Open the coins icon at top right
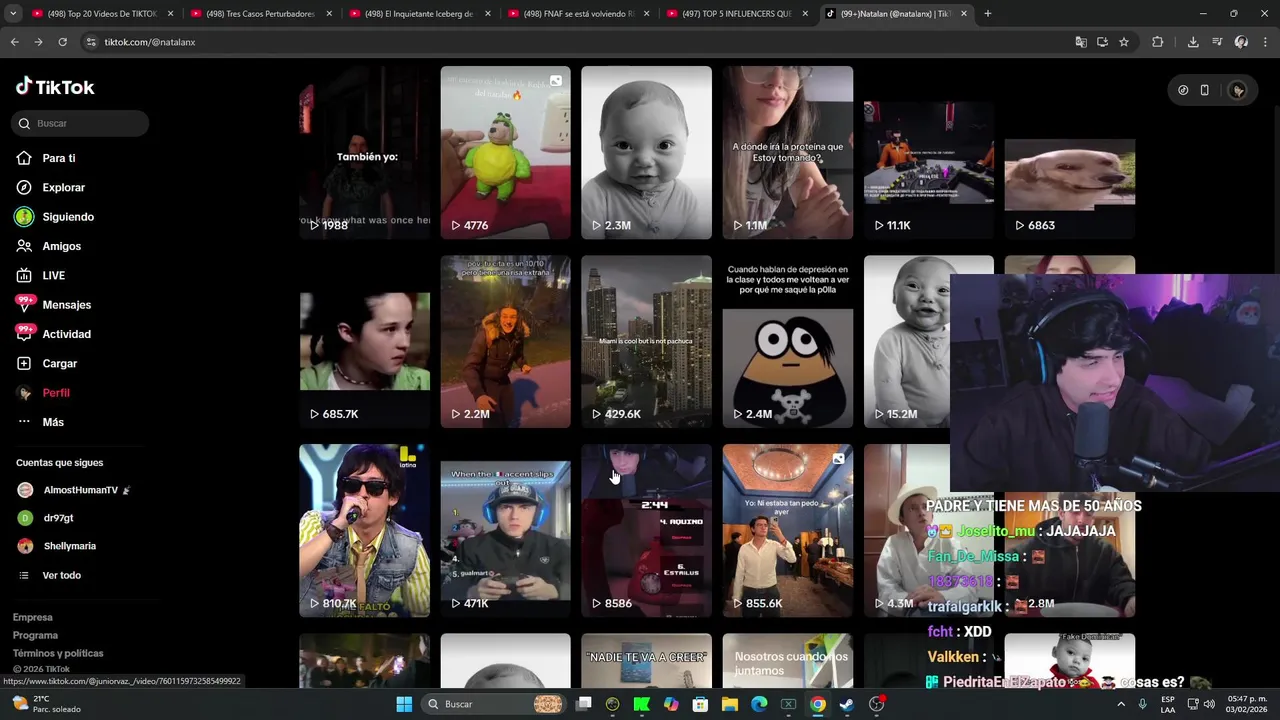 click(x=1183, y=90)
